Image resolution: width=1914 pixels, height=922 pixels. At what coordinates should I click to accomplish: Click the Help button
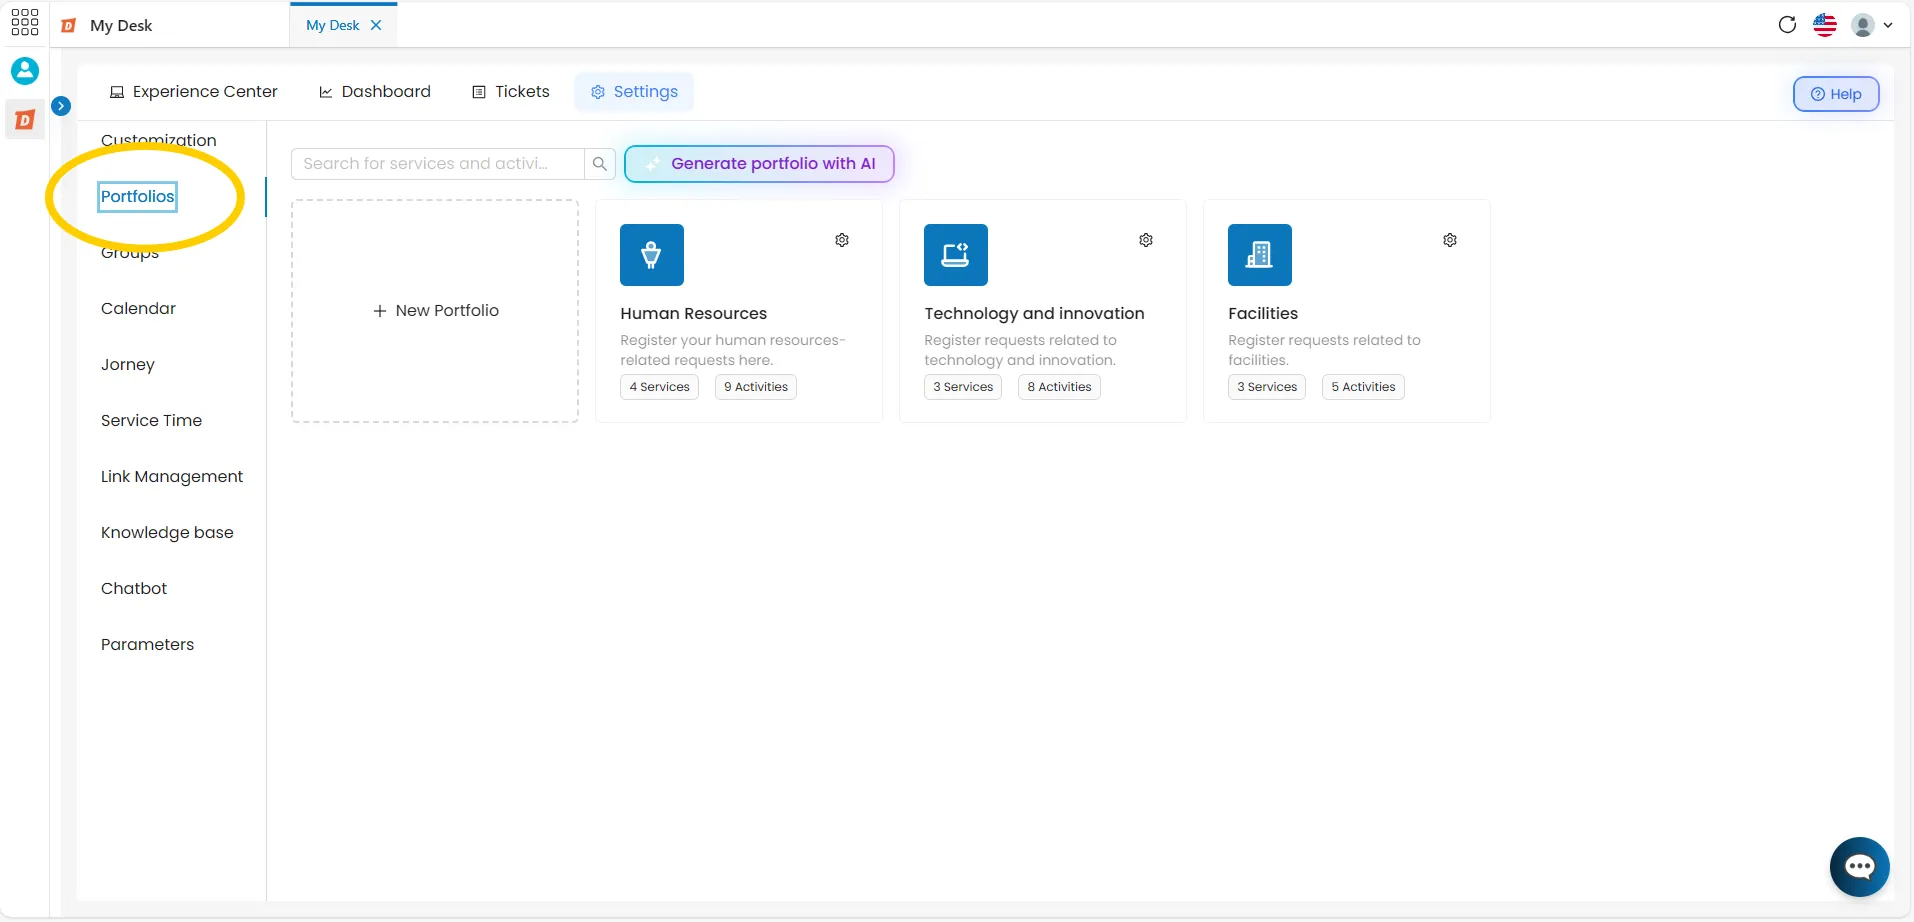point(1836,94)
